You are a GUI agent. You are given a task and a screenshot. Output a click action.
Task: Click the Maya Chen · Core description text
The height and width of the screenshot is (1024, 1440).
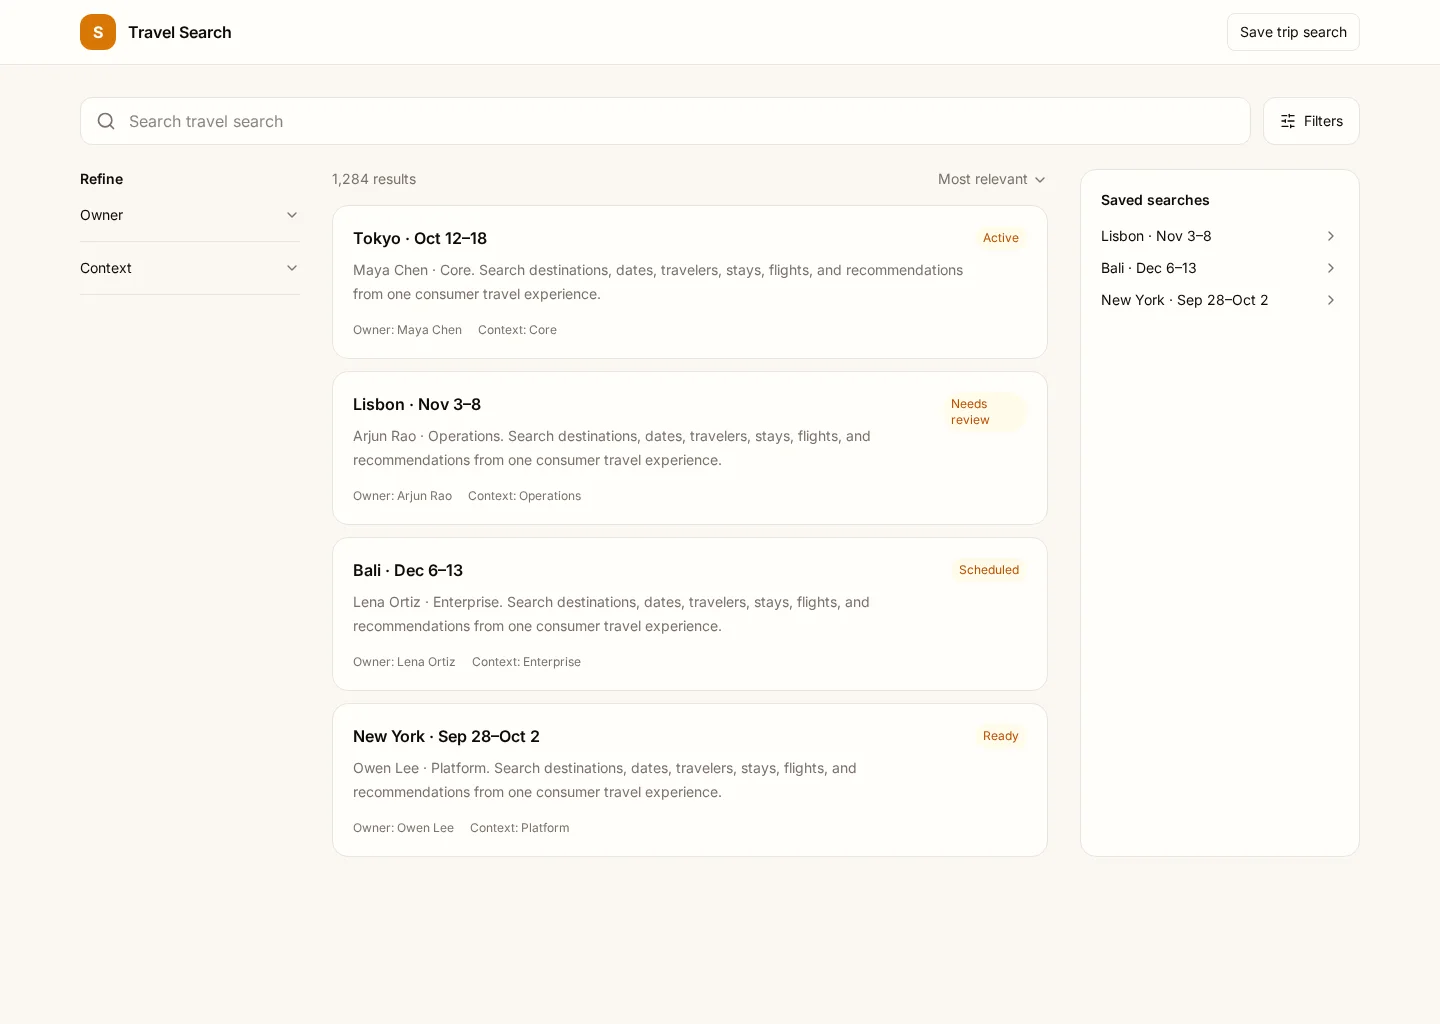coord(658,282)
